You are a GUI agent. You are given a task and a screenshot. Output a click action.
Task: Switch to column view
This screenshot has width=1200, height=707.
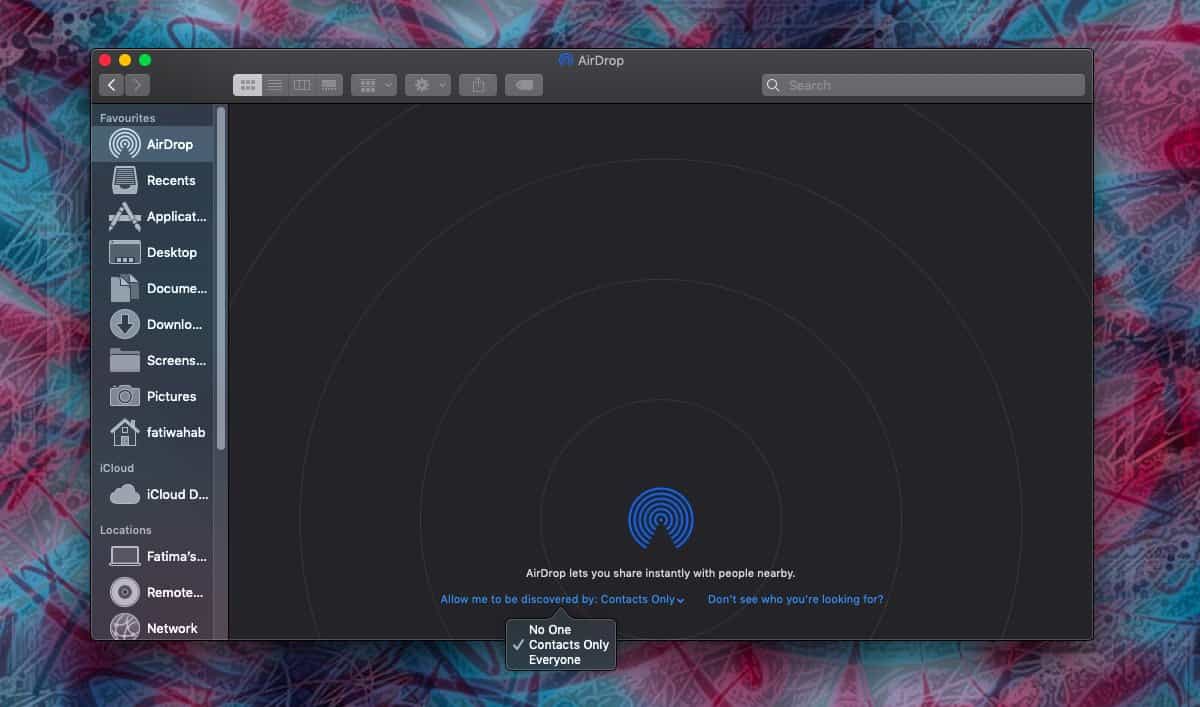[x=302, y=85]
